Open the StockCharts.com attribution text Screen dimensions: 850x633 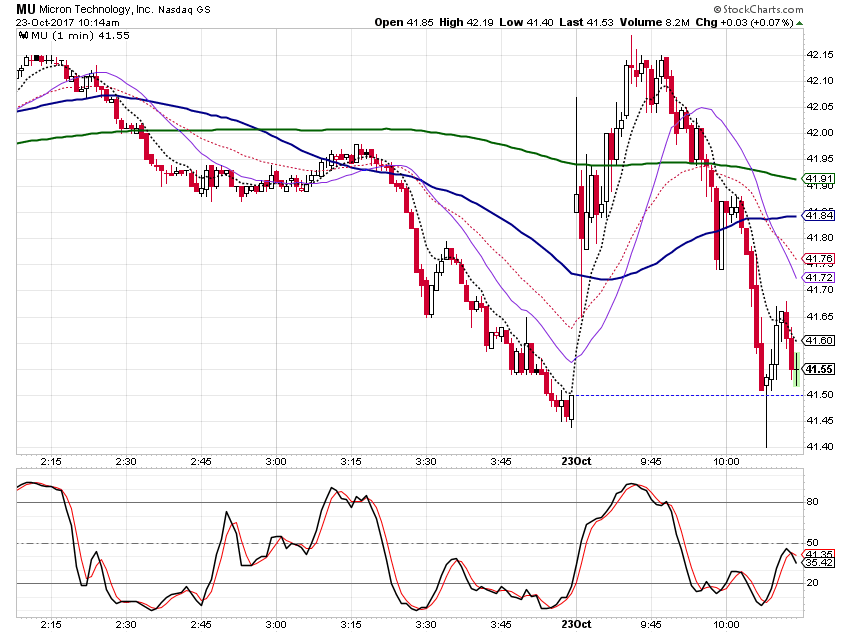tap(758, 9)
